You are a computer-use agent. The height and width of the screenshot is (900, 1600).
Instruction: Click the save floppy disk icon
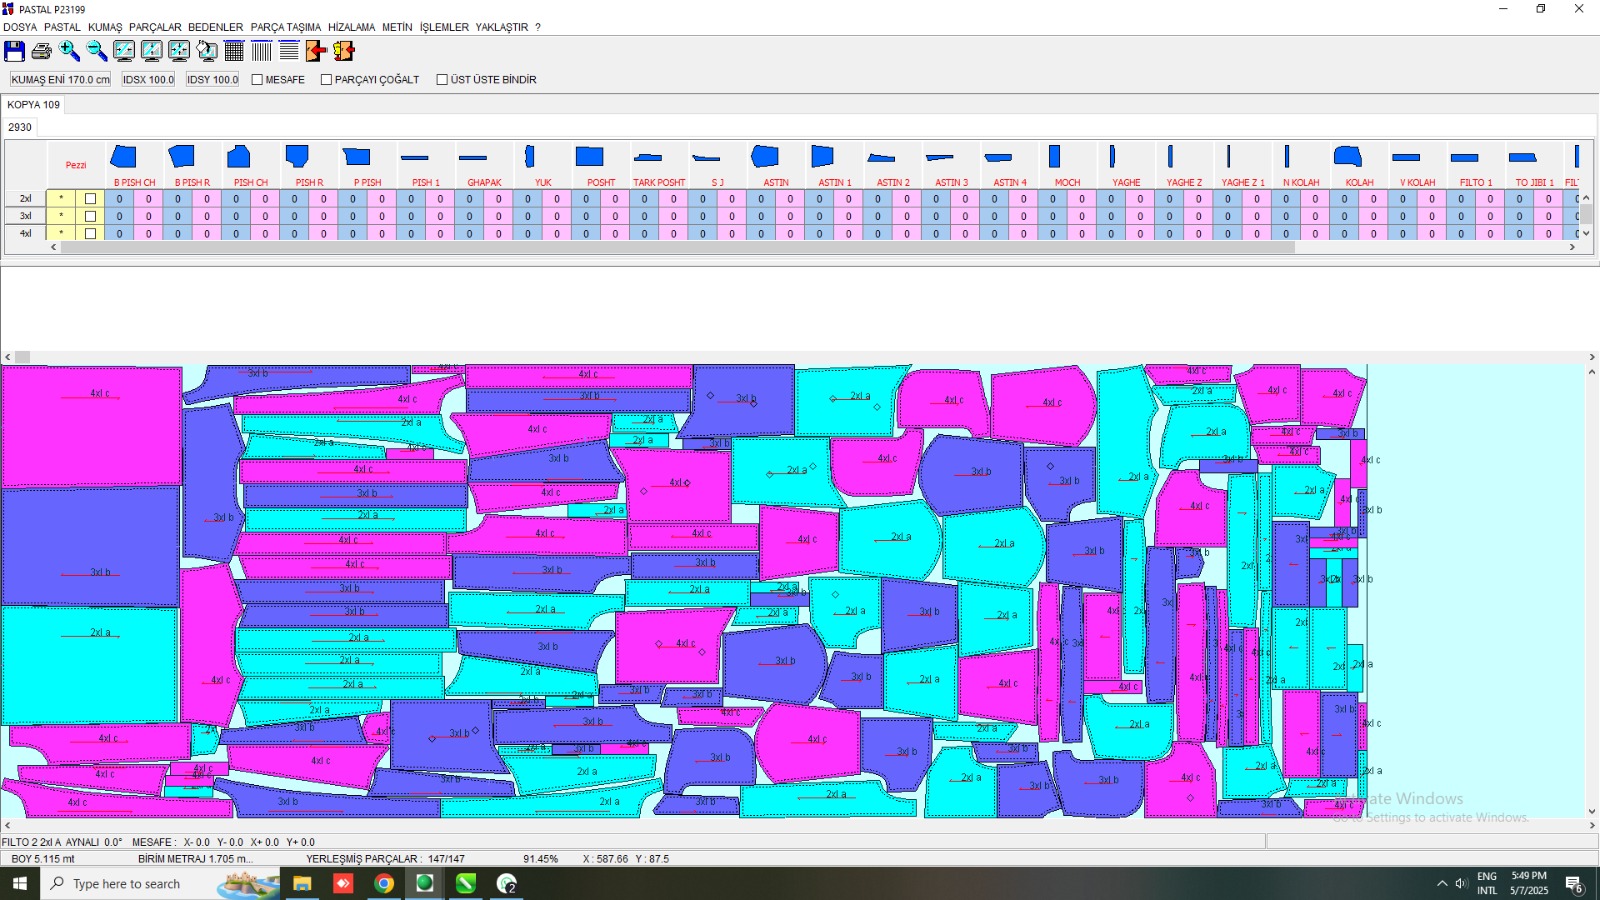pyautogui.click(x=14, y=51)
